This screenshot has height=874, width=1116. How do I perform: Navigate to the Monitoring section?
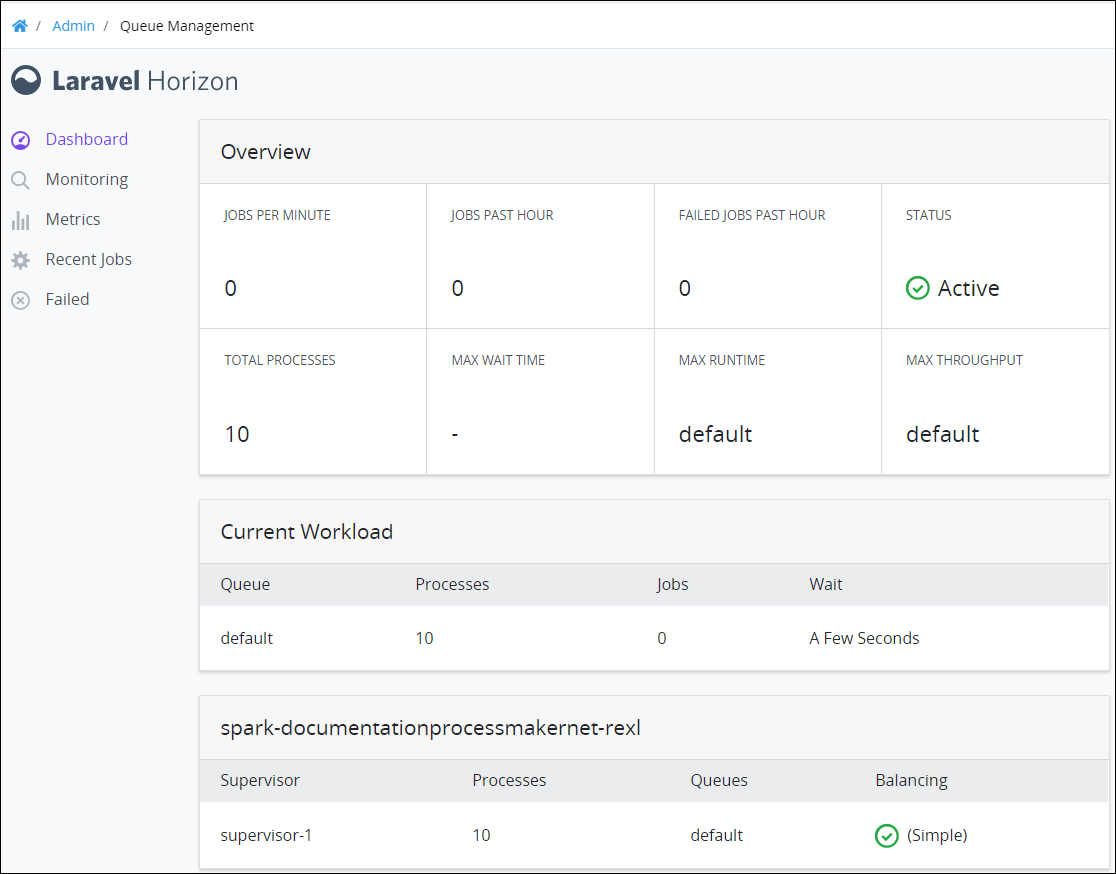[86, 179]
